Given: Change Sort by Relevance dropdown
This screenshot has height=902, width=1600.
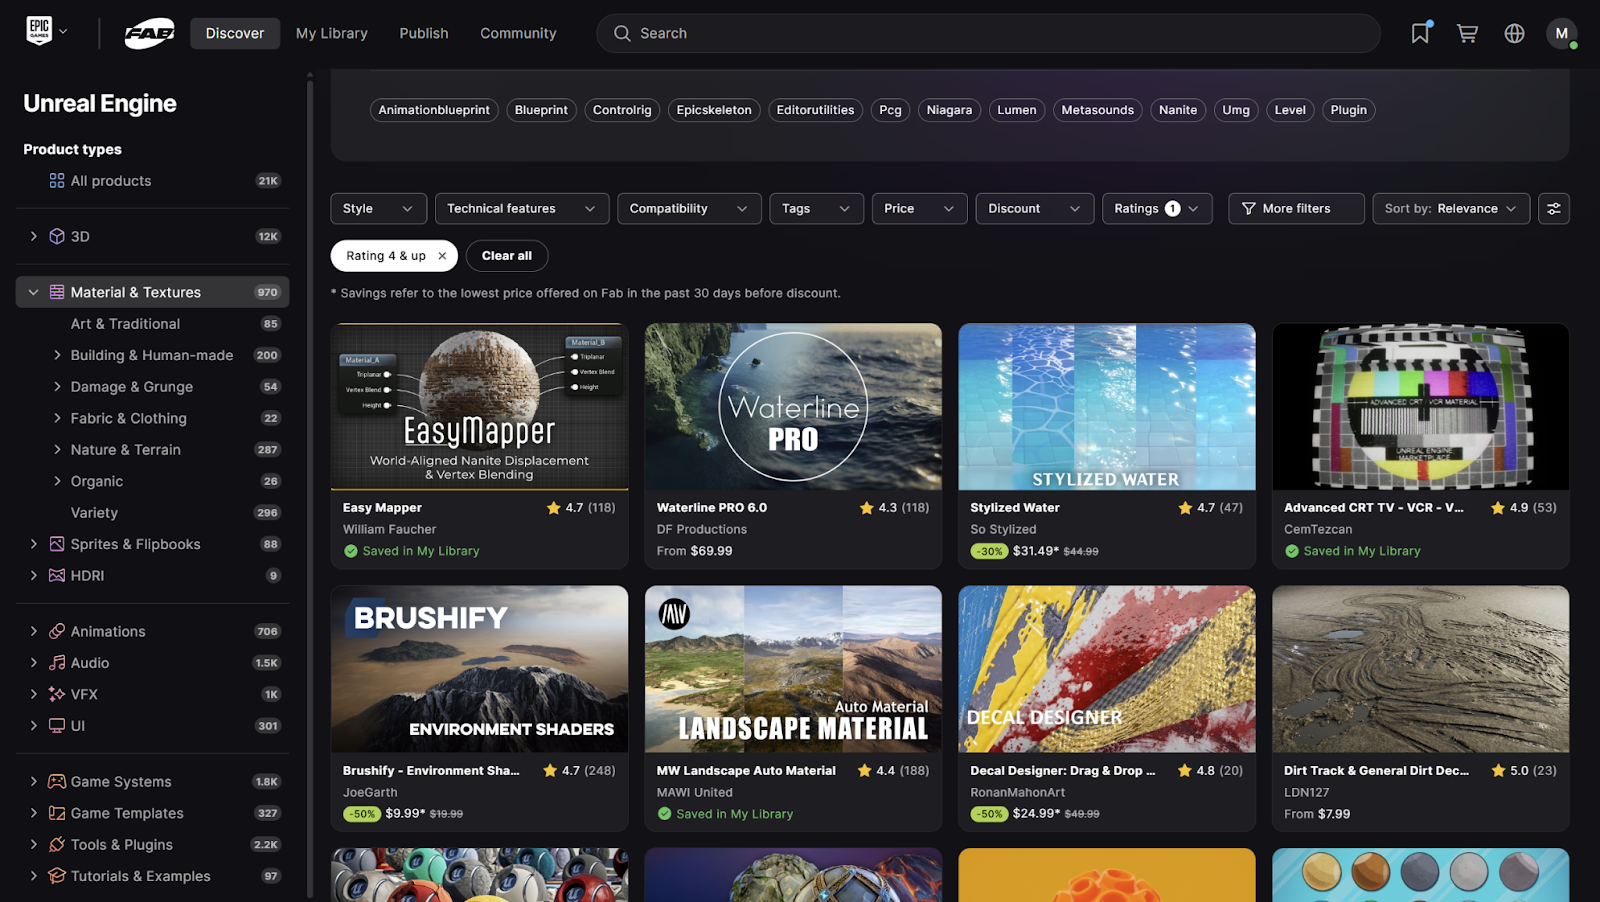Looking at the screenshot, I should click(x=1450, y=208).
